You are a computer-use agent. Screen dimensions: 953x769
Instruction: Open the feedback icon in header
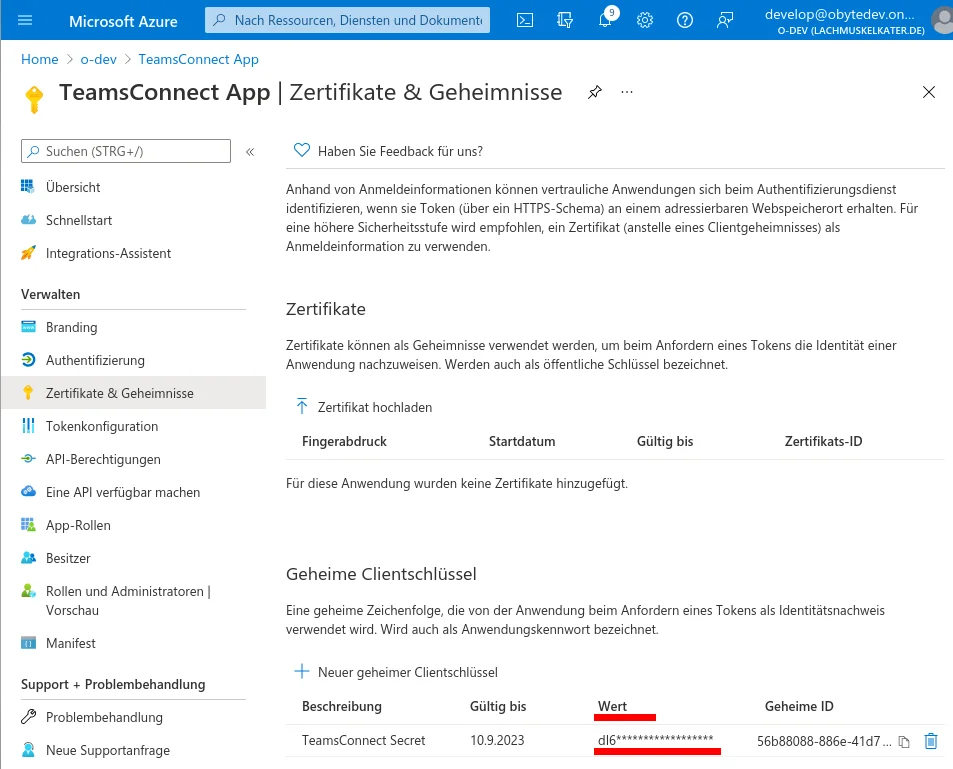725,20
